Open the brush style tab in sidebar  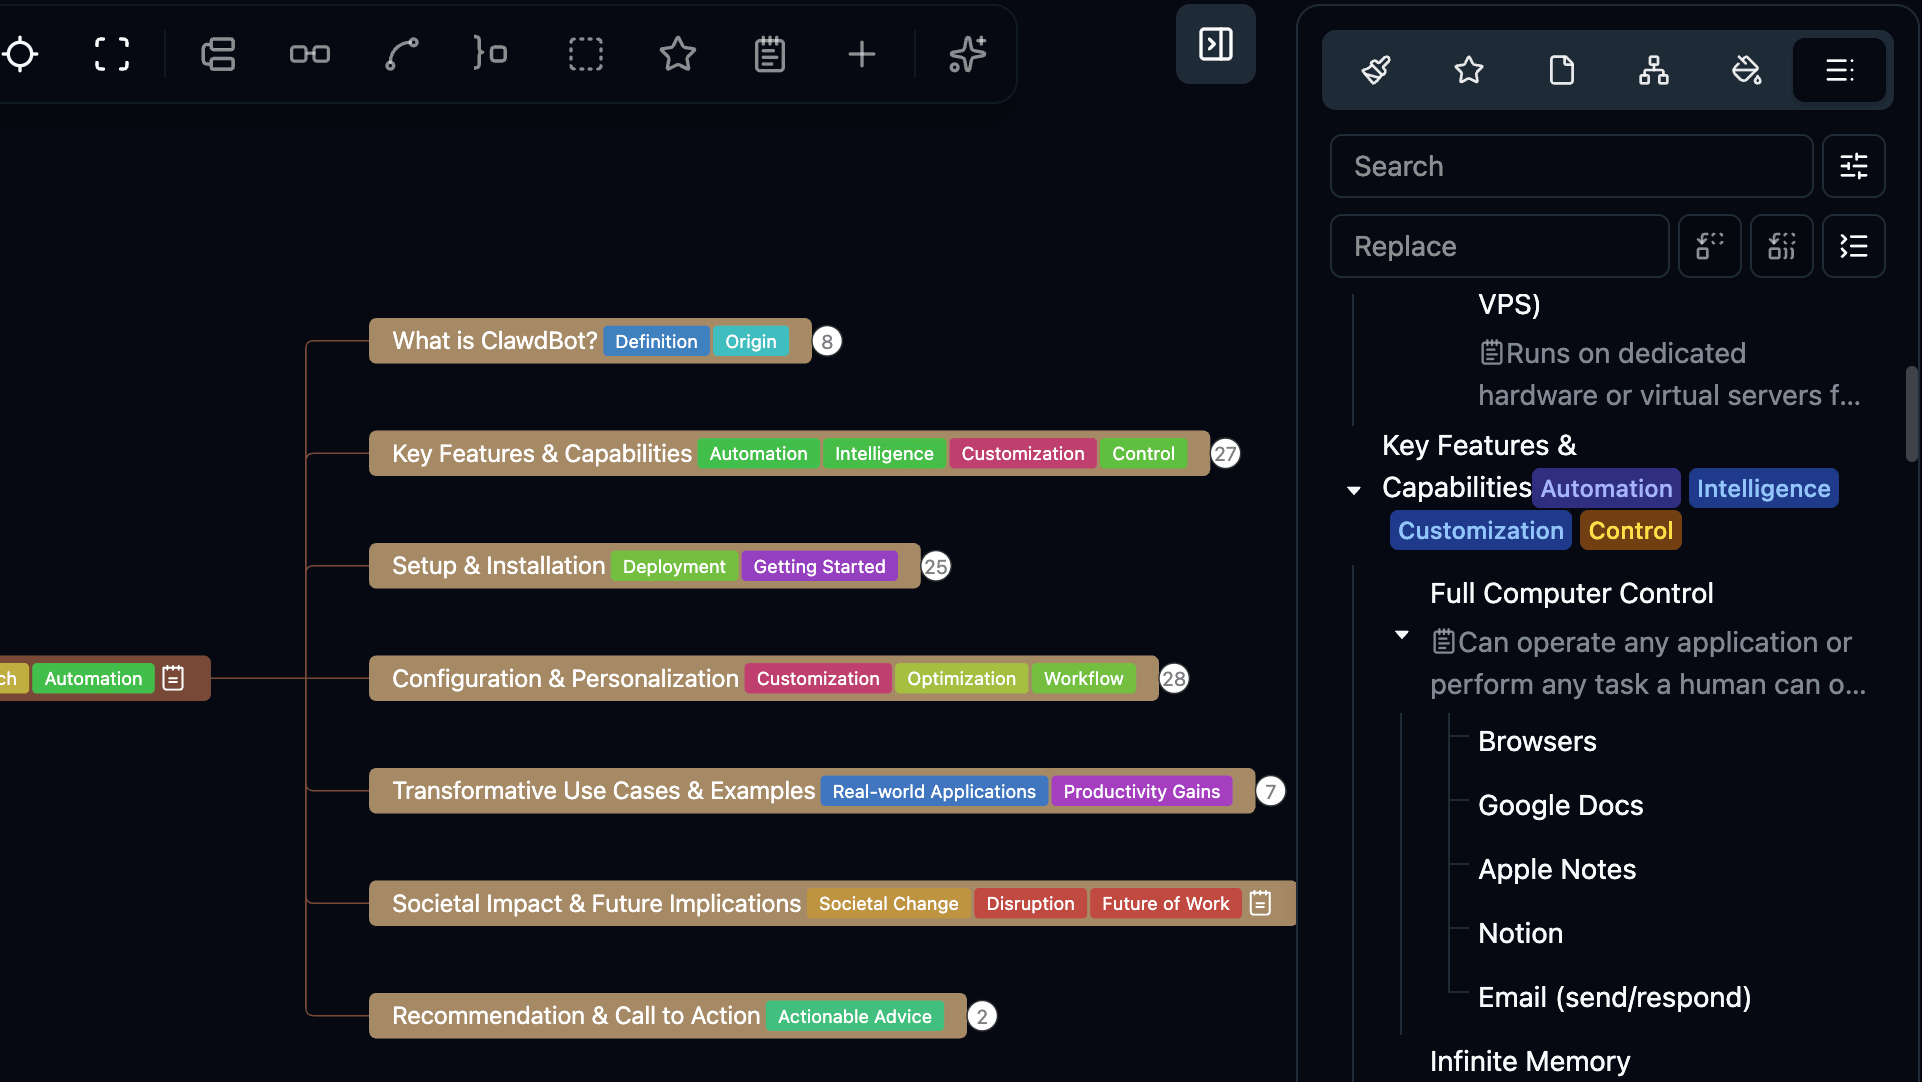tap(1376, 70)
